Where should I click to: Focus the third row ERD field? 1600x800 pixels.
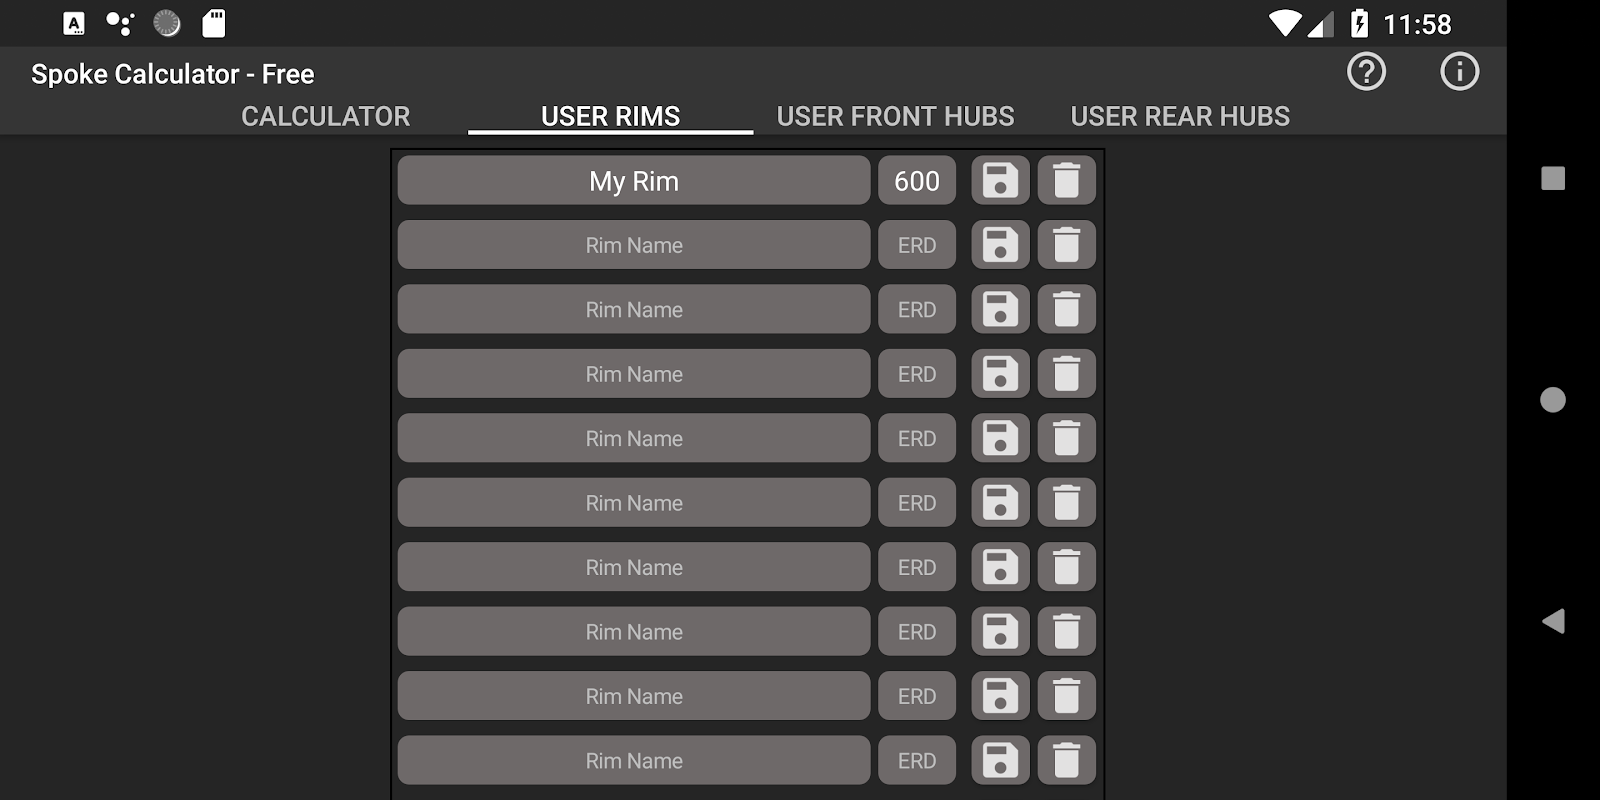[917, 309]
